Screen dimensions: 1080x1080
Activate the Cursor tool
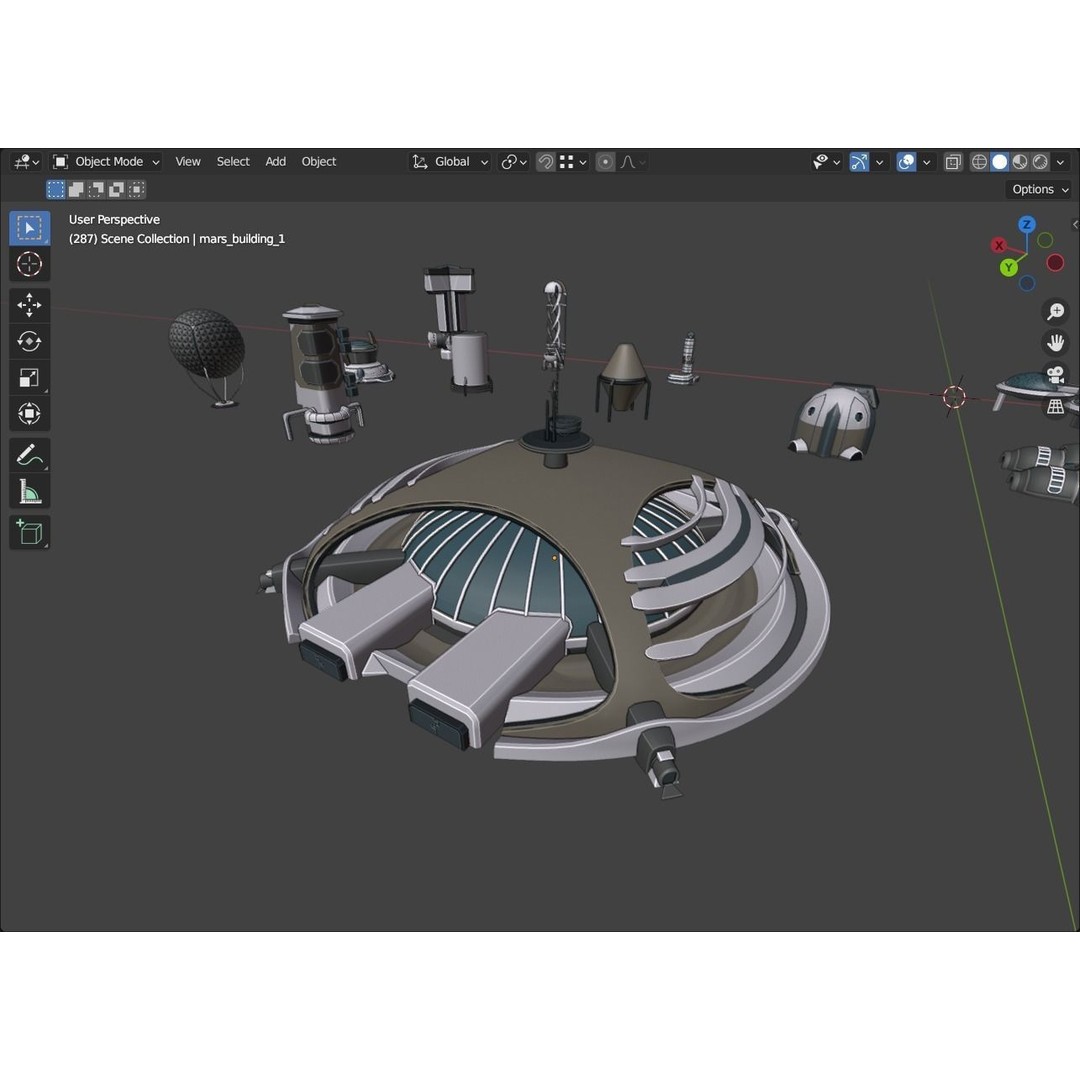[x=29, y=264]
